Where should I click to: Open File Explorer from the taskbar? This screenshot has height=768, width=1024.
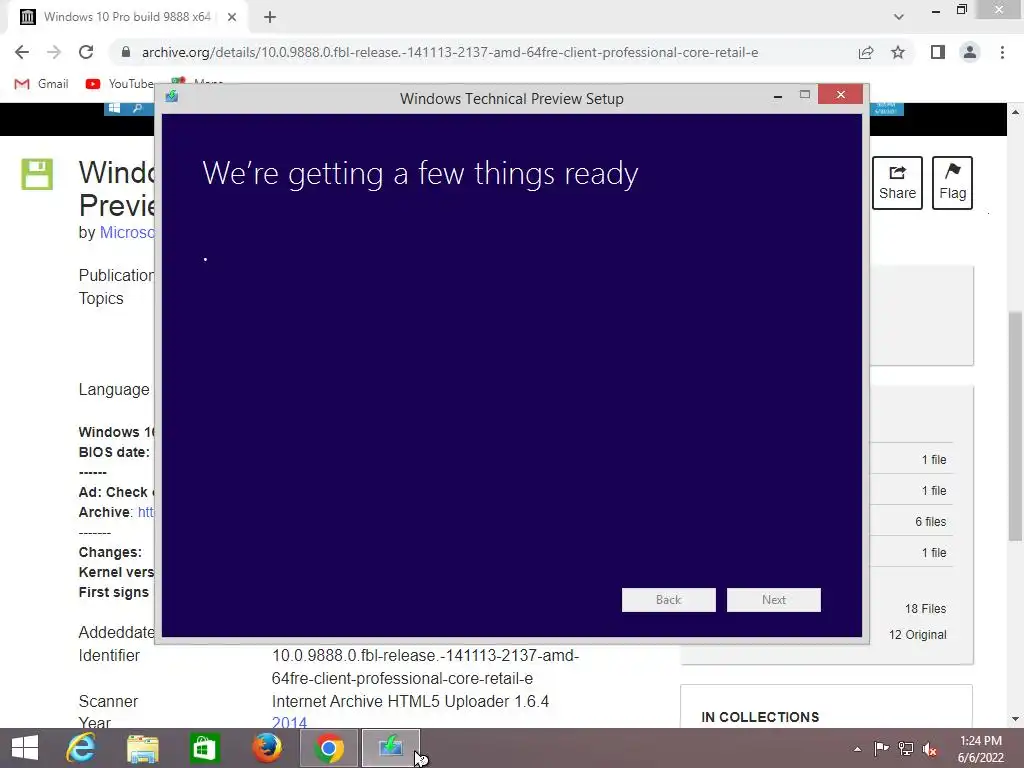[x=142, y=748]
